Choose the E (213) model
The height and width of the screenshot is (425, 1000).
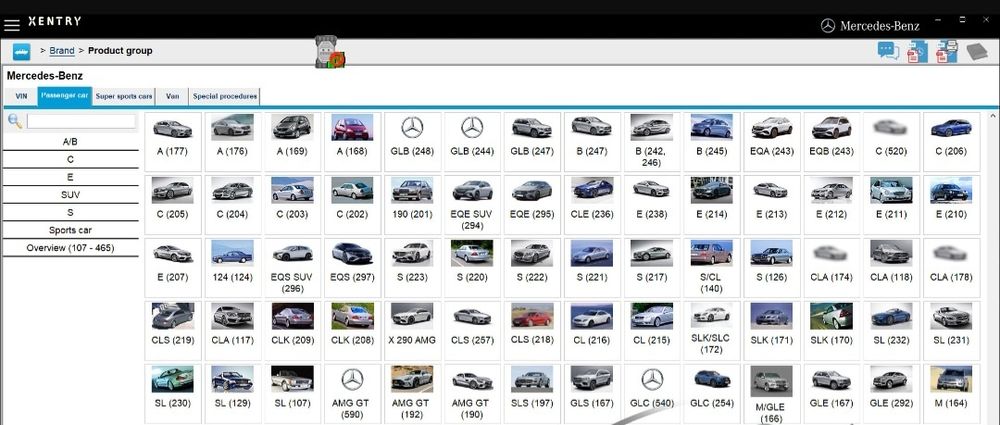[x=772, y=204]
